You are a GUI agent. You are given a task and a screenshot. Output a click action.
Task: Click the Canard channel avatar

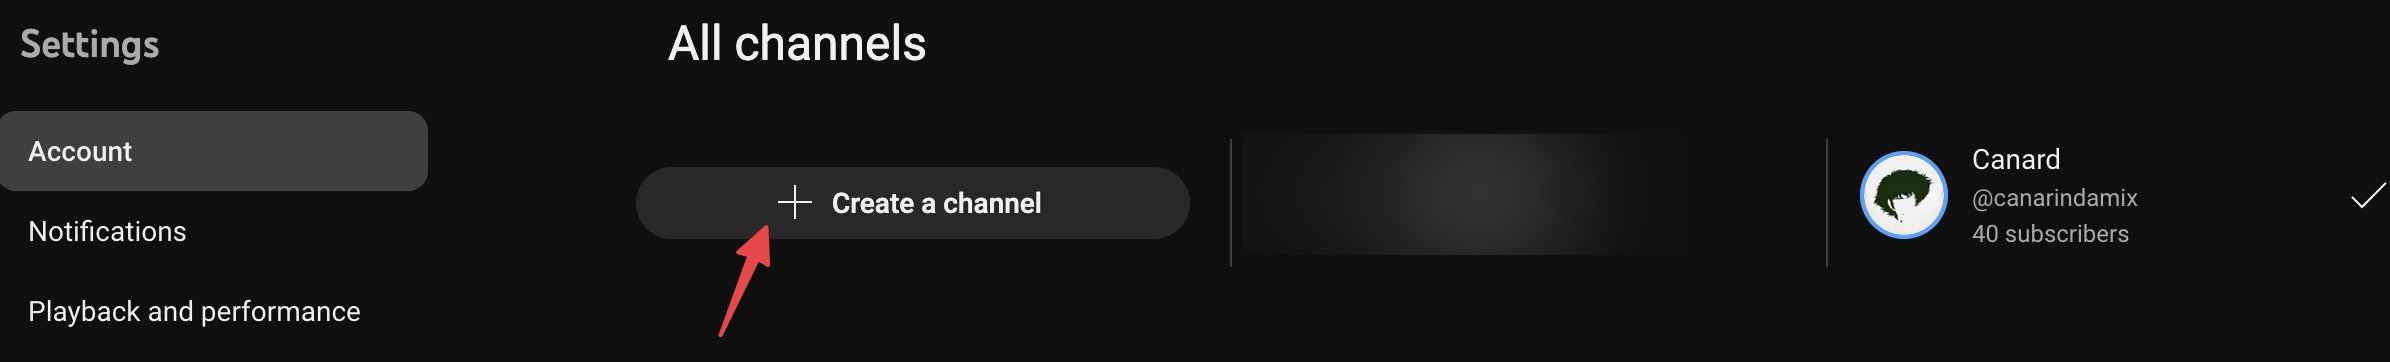coord(1904,195)
